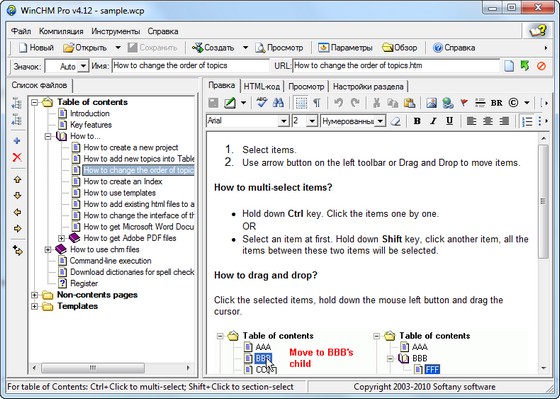Click the expand-all tree icon in sidebar
The width and height of the screenshot is (560, 399).
(17, 103)
